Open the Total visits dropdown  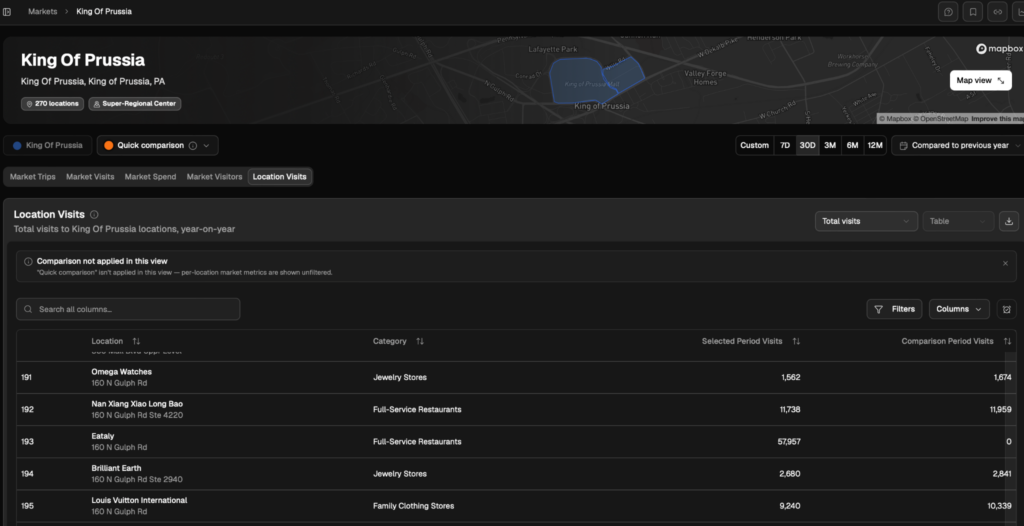(x=866, y=221)
